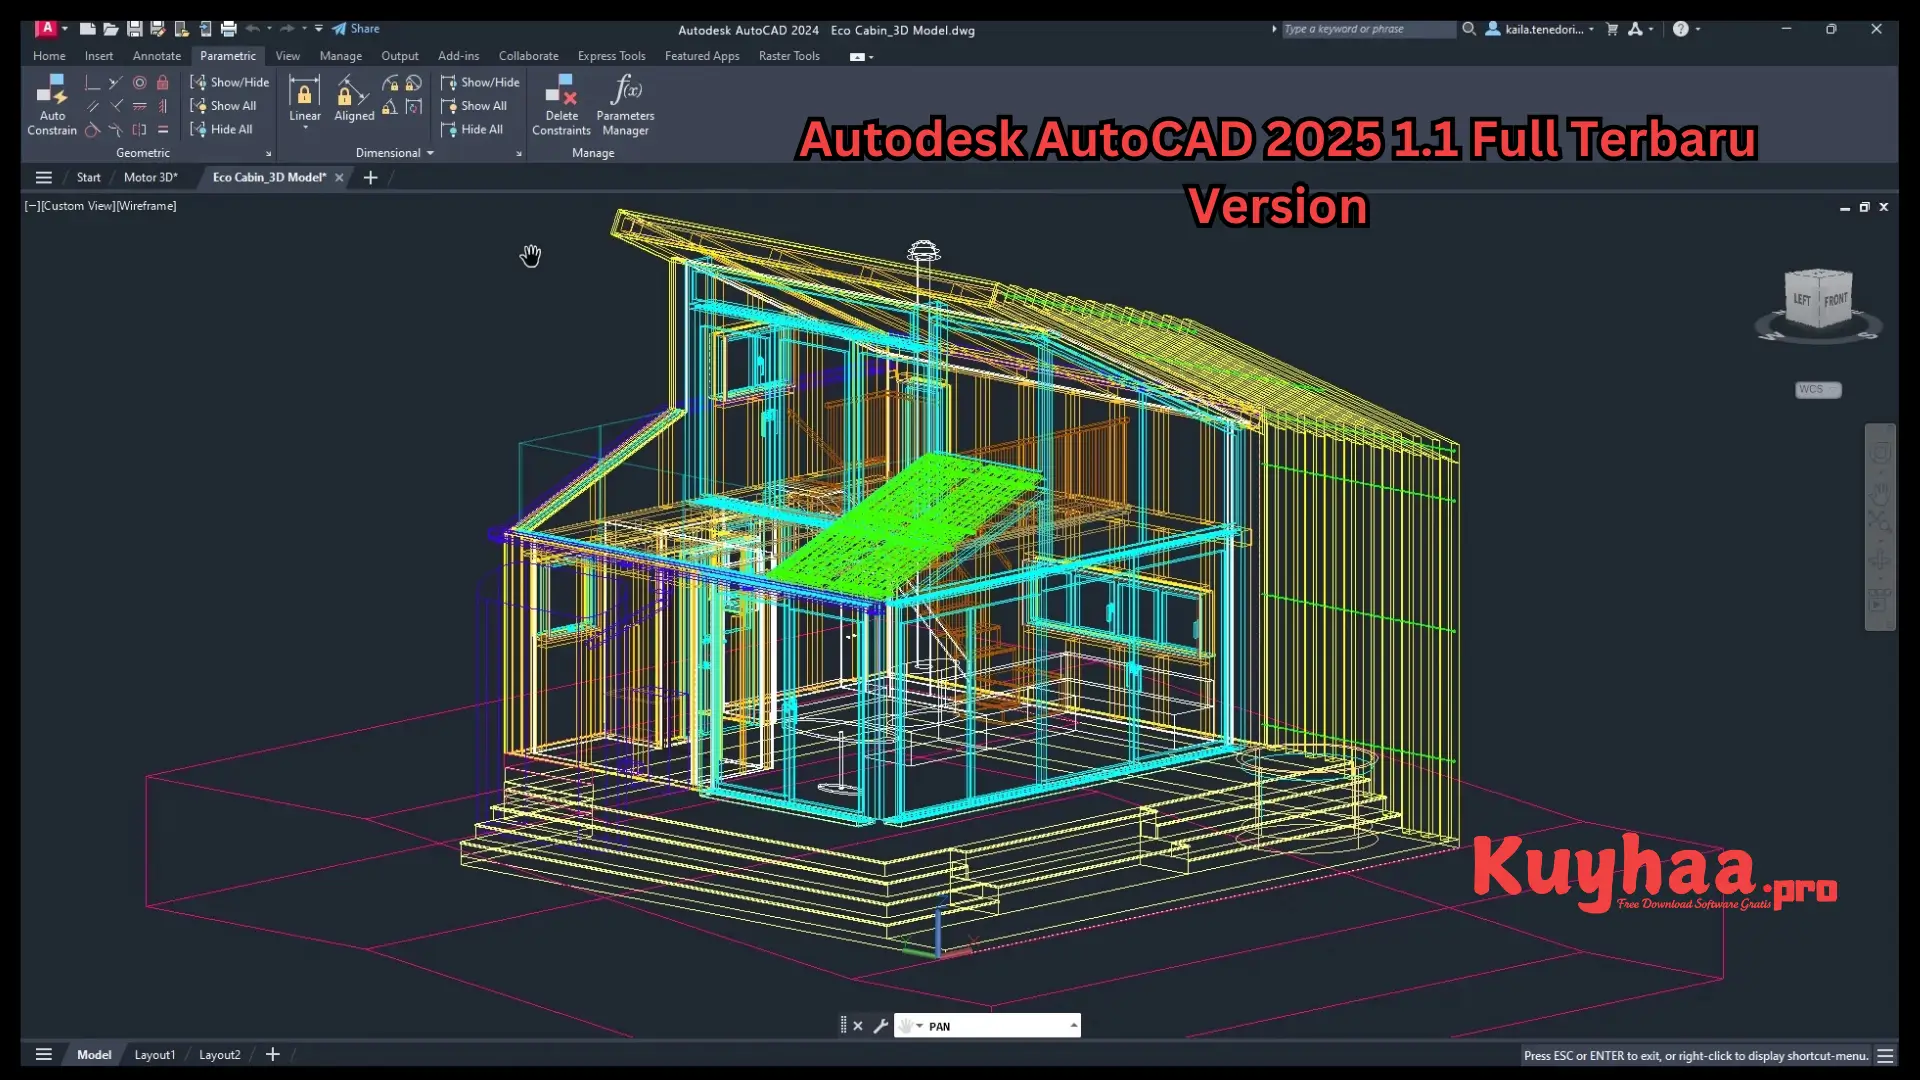Viewport: 1920px width, 1080px height.
Task: Click Show/Hide in the Geometric panel
Action: click(x=229, y=82)
